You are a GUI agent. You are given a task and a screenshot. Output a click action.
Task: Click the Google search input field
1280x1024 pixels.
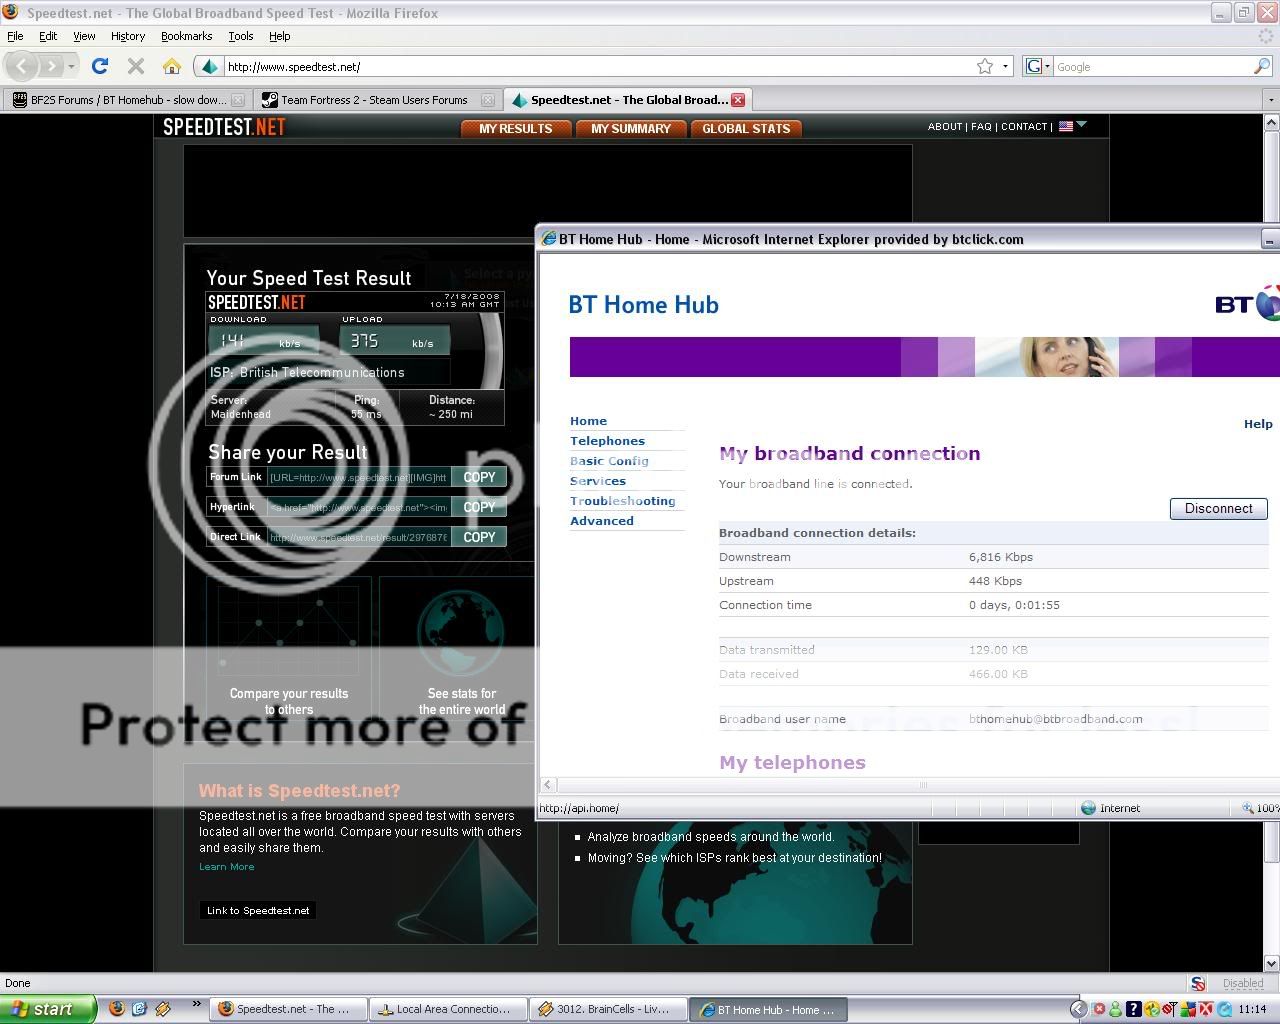point(1153,67)
